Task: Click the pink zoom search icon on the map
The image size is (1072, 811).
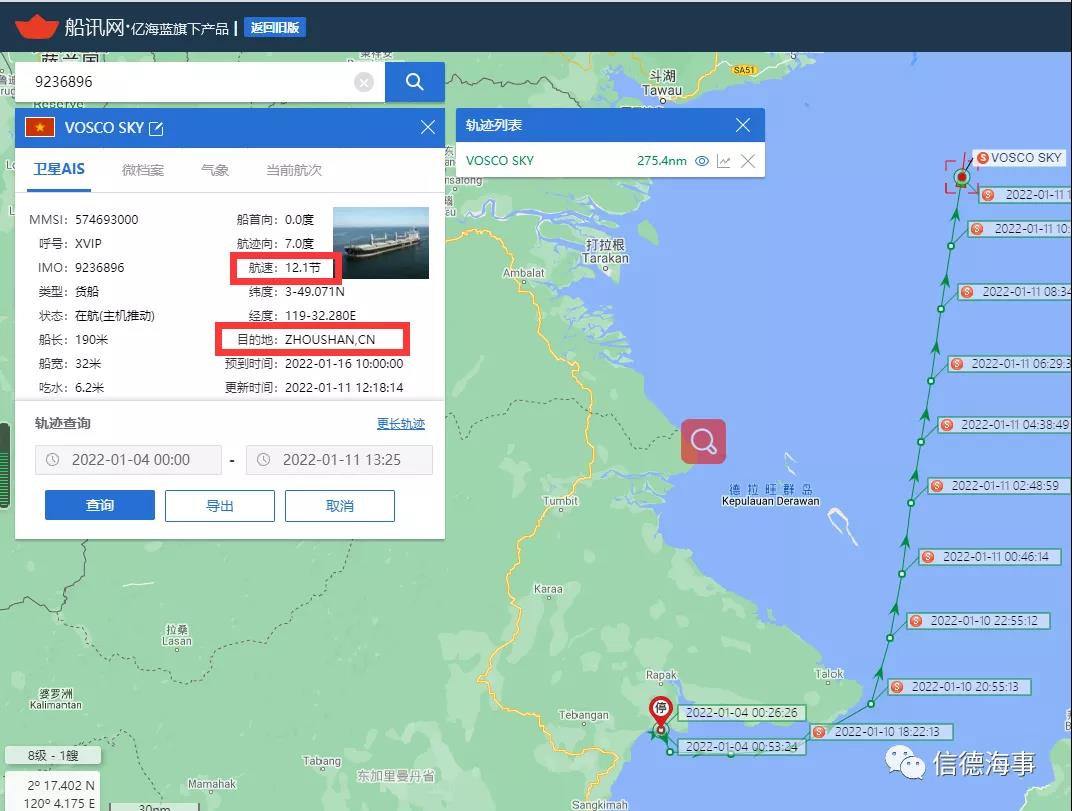Action: coord(703,440)
